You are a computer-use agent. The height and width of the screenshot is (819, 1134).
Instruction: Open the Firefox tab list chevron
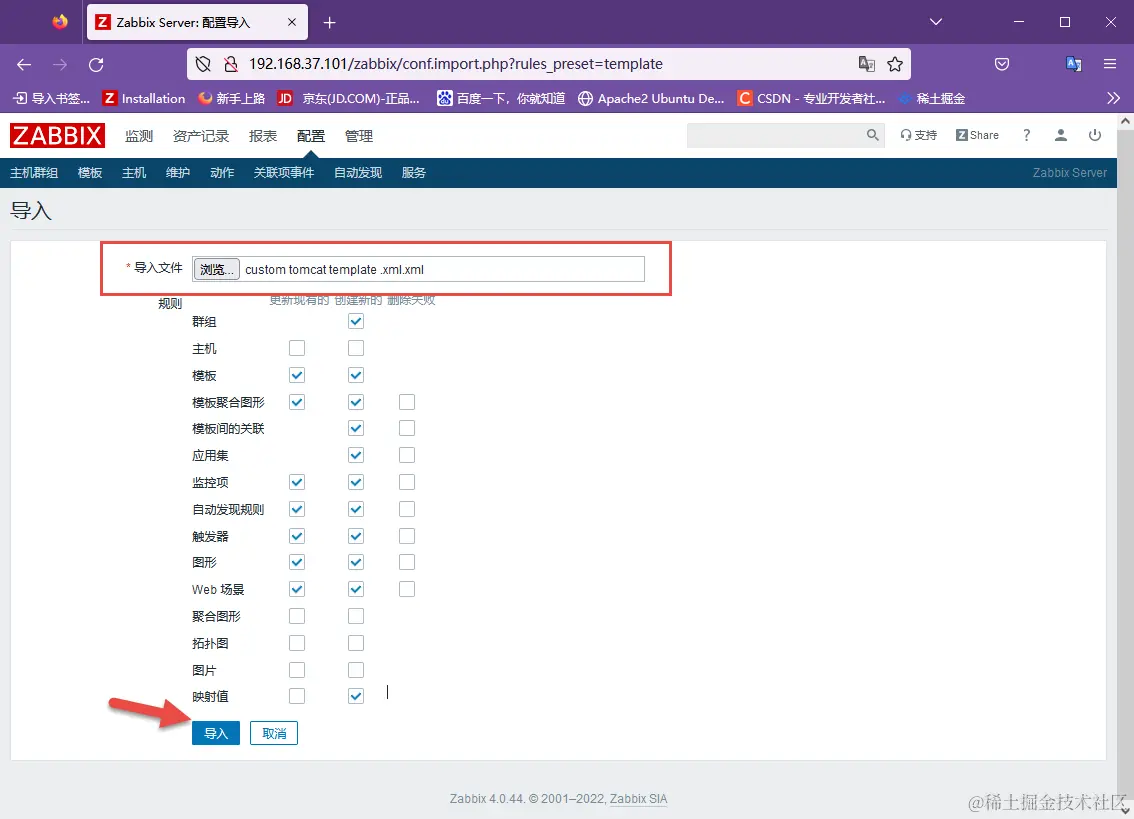(x=934, y=21)
